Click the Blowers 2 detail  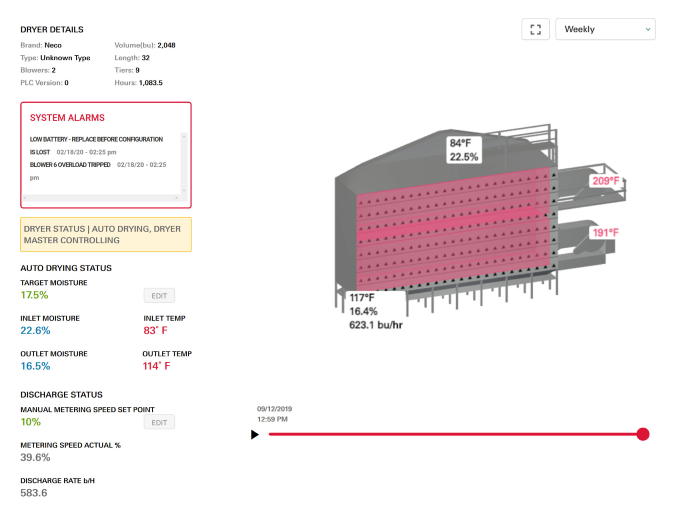click(38, 70)
